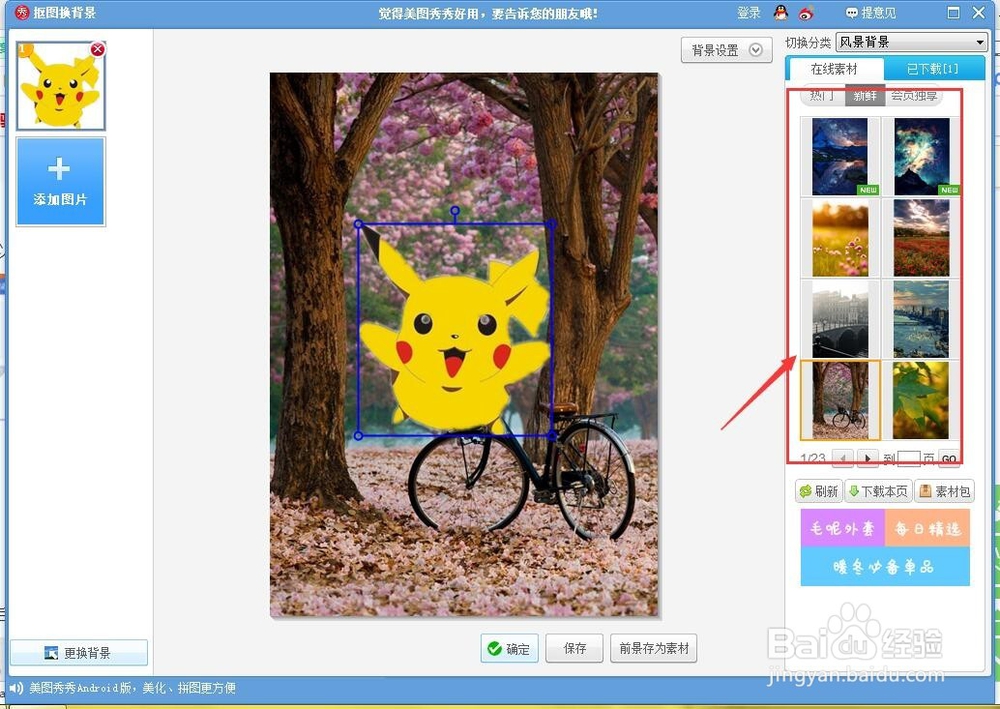Choose the cherry tree bicycle background

point(840,400)
